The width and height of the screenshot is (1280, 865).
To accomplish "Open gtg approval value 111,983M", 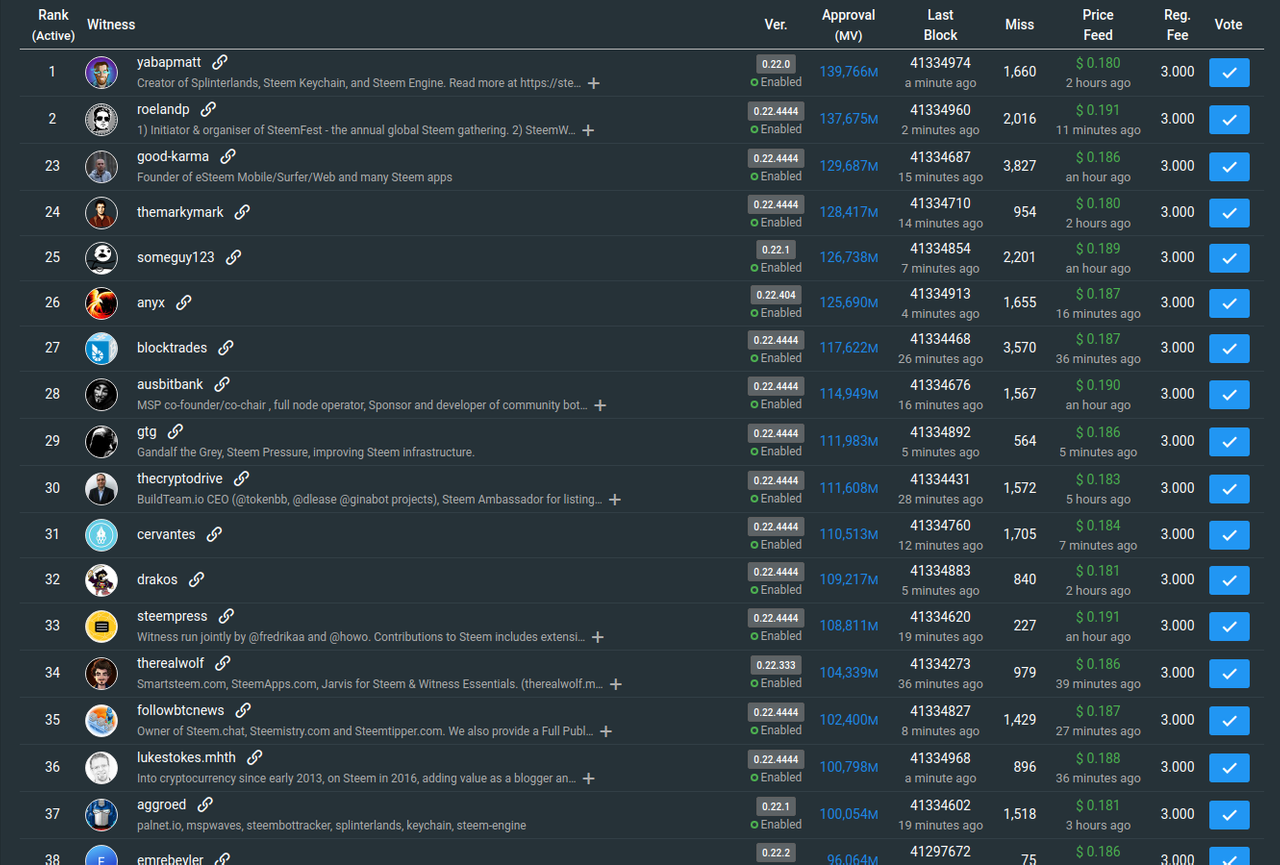I will [x=849, y=441].
